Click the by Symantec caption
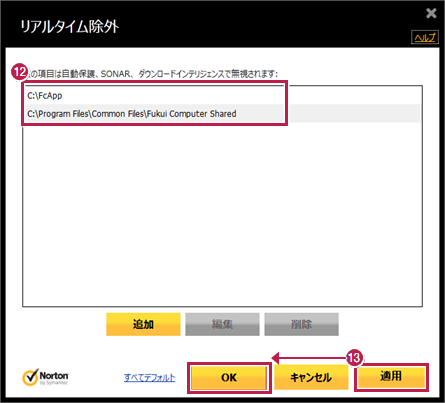 (x=54, y=383)
